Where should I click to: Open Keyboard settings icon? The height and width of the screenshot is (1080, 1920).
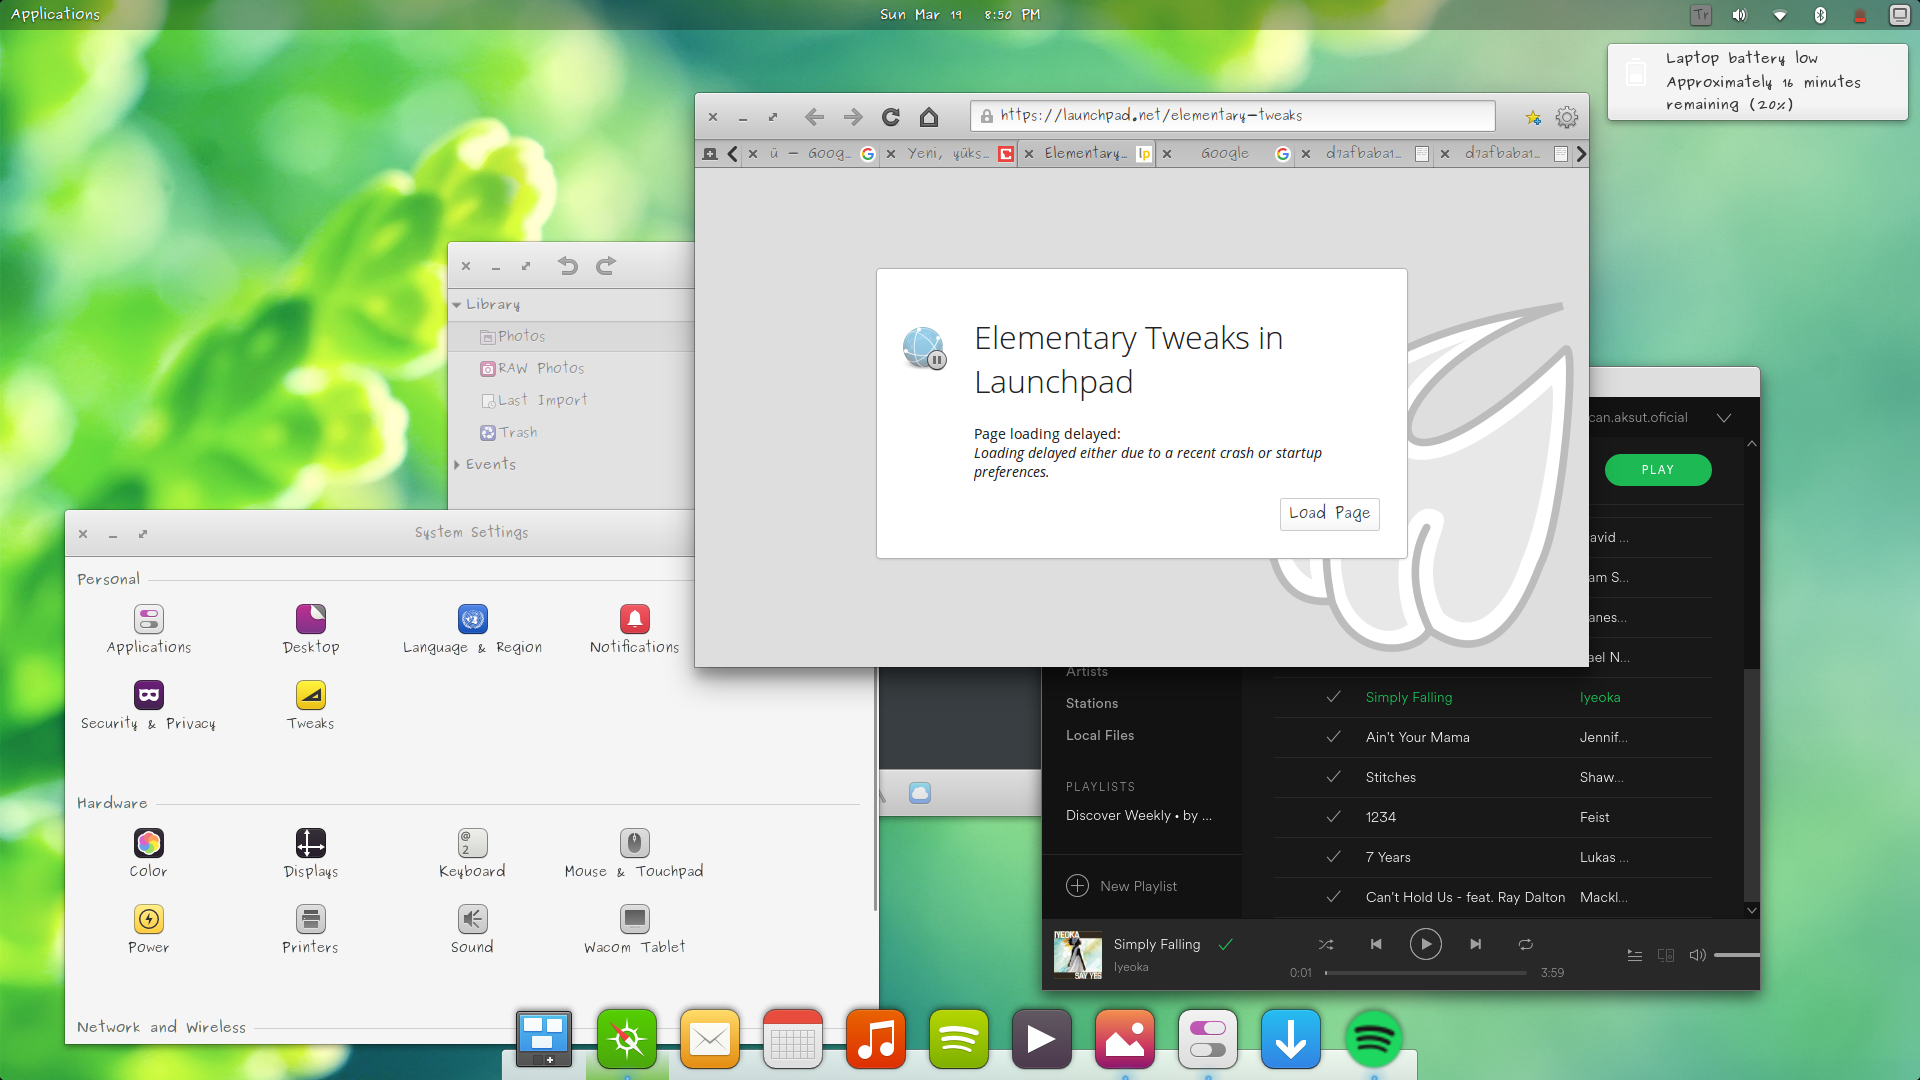(473, 843)
